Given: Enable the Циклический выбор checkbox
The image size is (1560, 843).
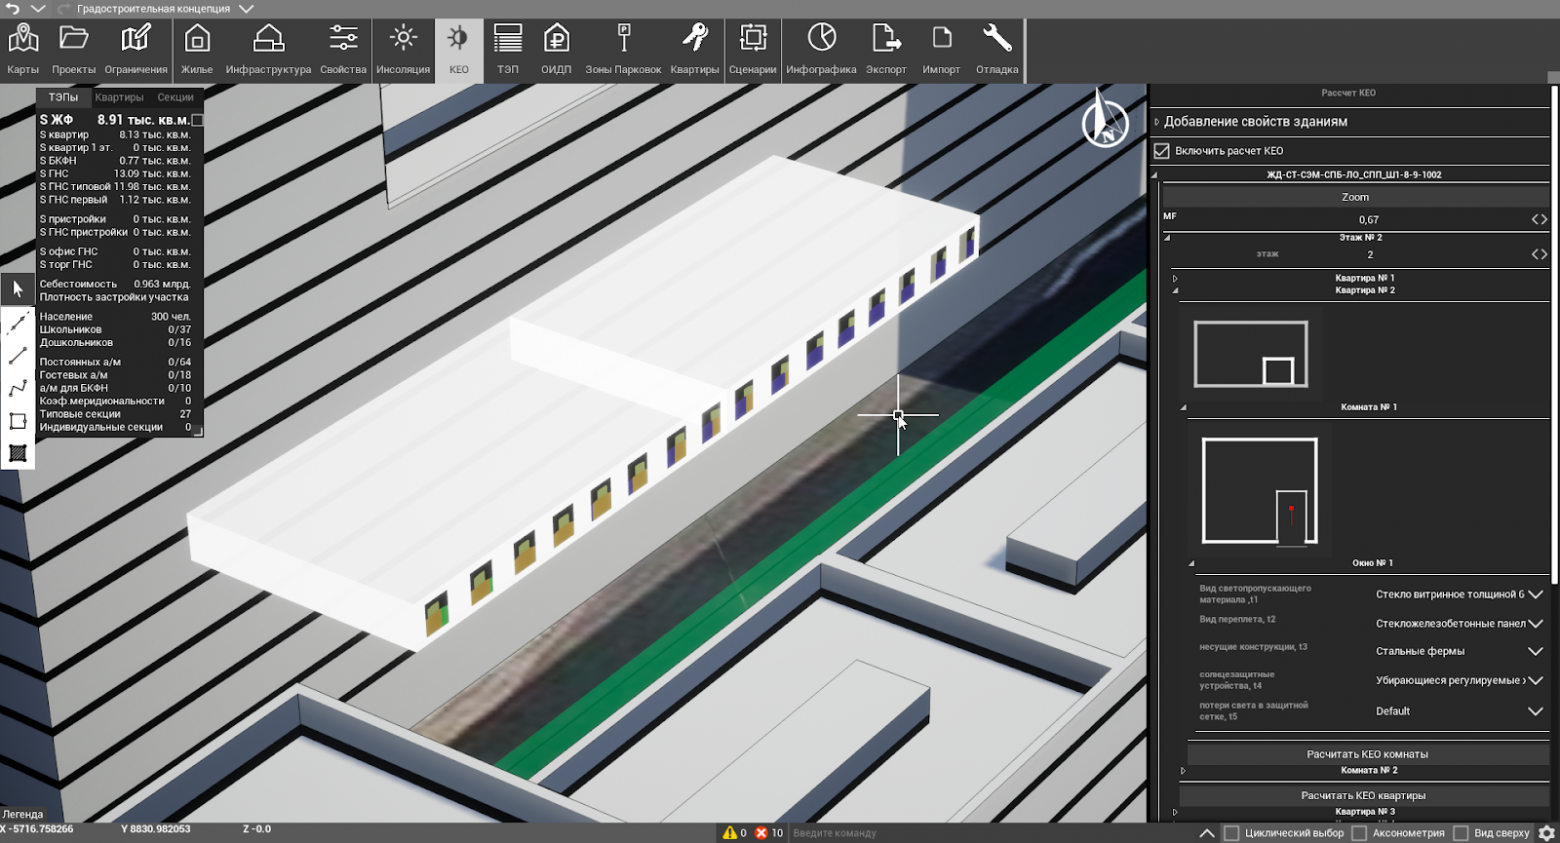Looking at the screenshot, I should (x=1232, y=833).
